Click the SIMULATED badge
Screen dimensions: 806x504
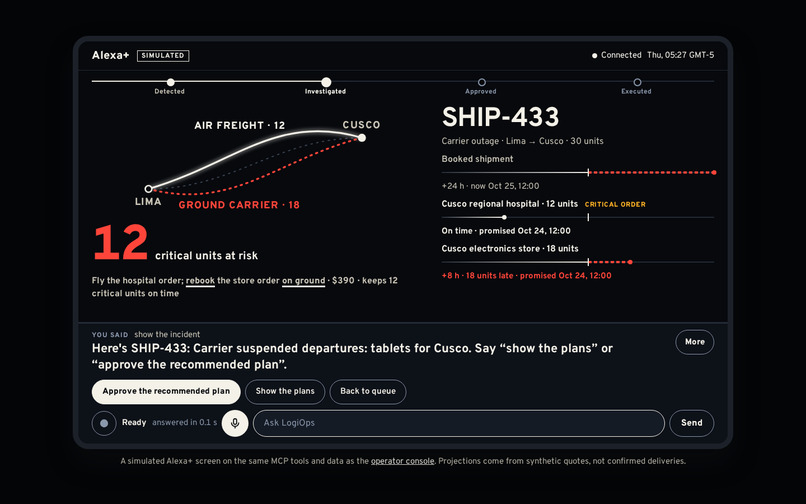pyautogui.click(x=163, y=56)
